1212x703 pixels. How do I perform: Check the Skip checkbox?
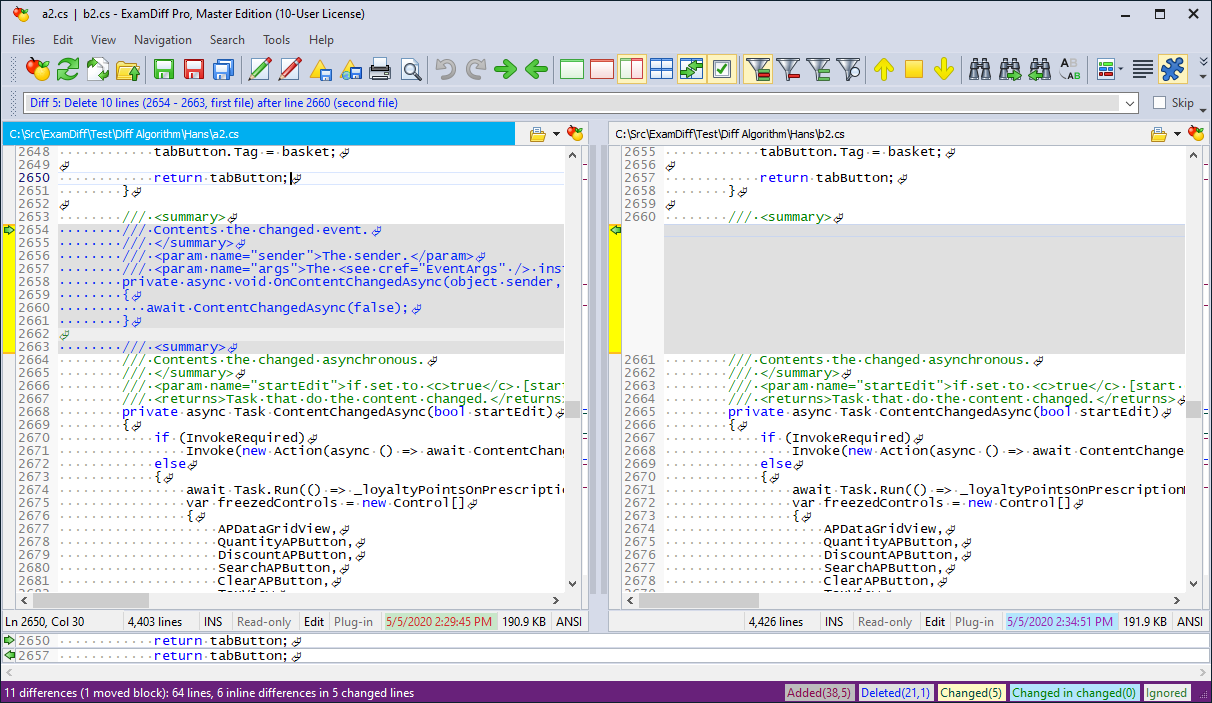click(x=1160, y=103)
